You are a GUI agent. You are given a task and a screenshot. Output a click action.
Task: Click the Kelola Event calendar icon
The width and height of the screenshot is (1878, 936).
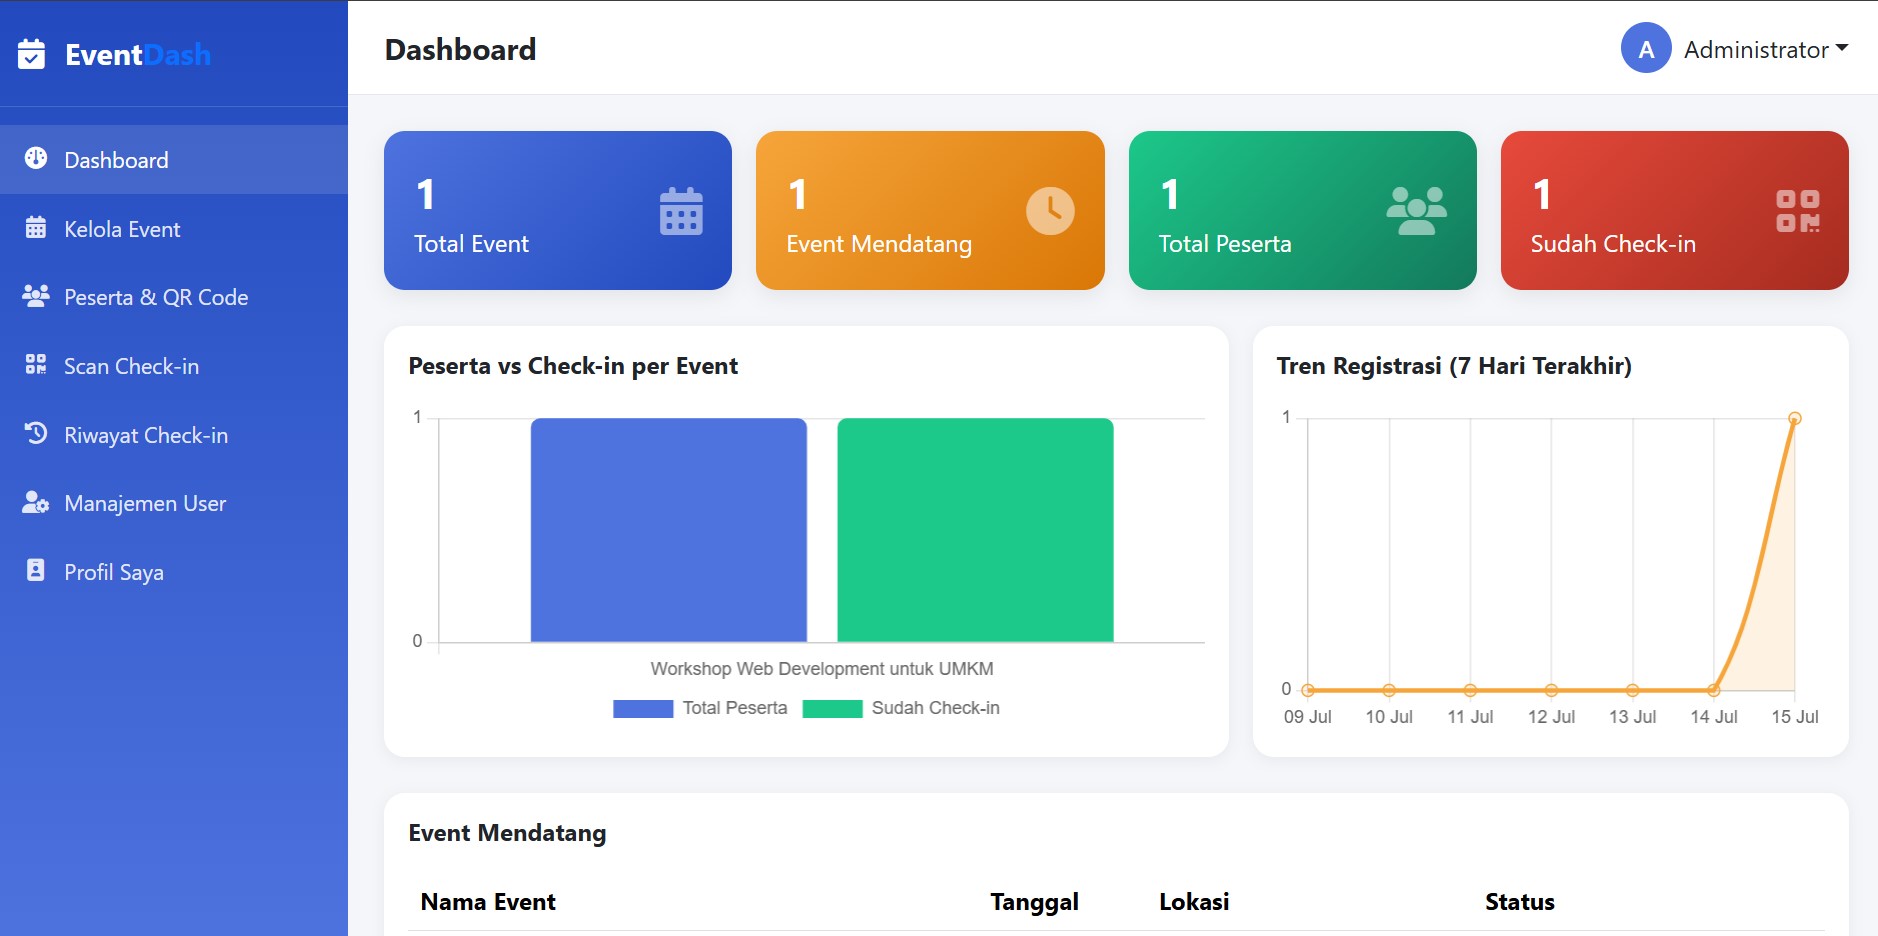36,228
